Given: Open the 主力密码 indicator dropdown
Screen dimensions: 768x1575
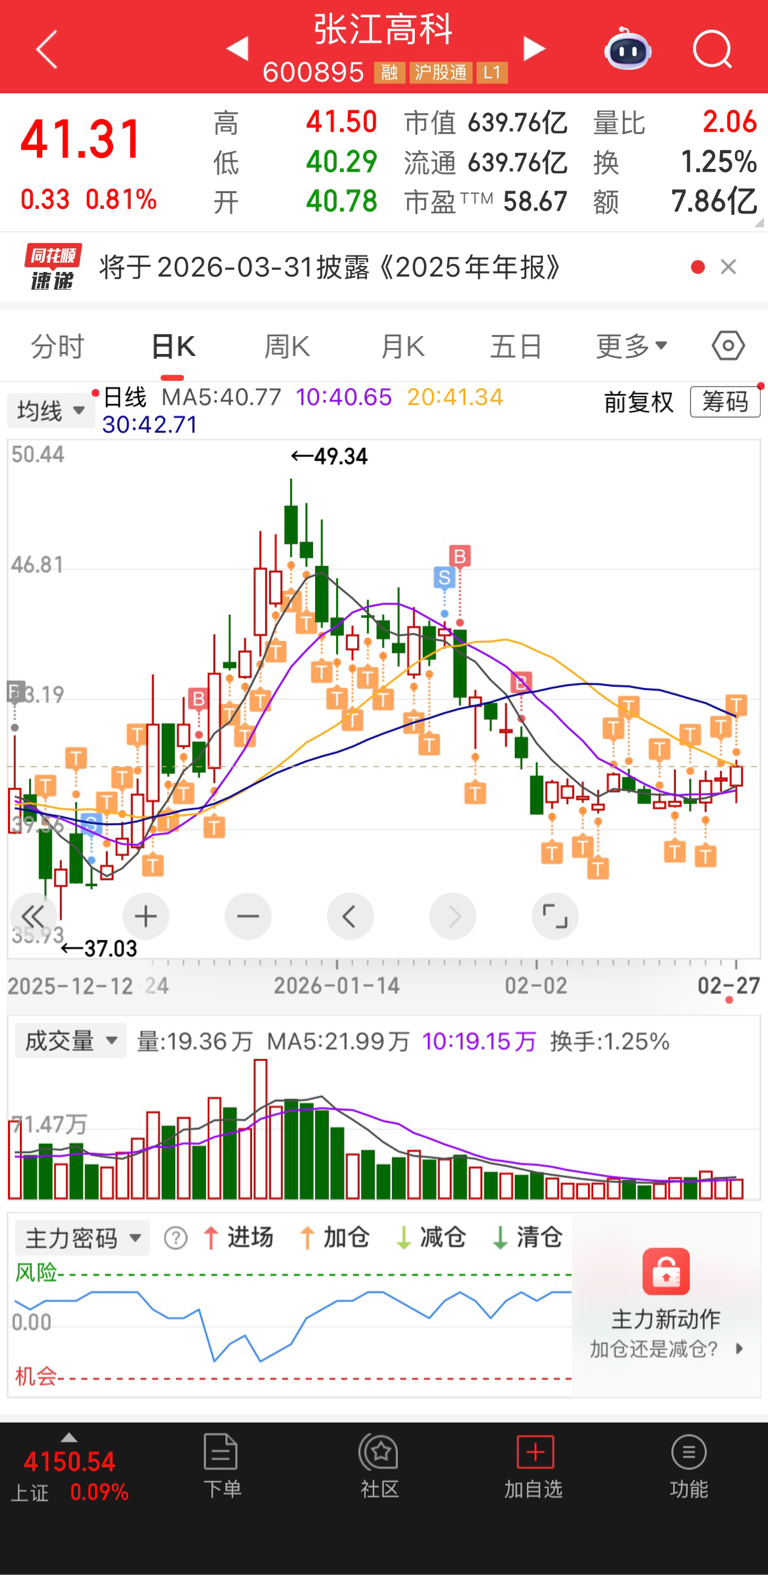Looking at the screenshot, I should point(82,1238).
